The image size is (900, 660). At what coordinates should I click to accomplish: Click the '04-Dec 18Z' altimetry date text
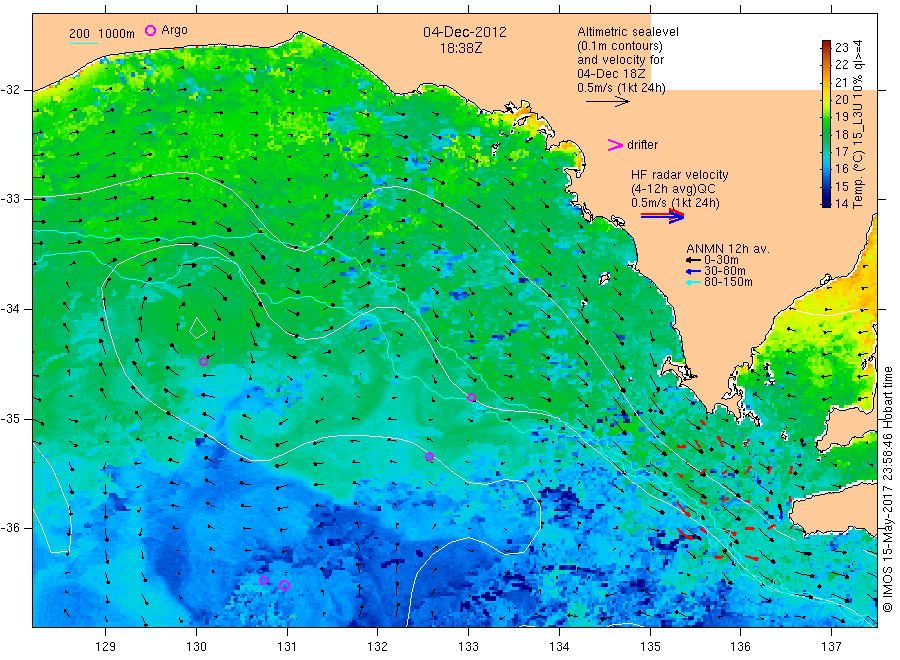click(x=611, y=74)
